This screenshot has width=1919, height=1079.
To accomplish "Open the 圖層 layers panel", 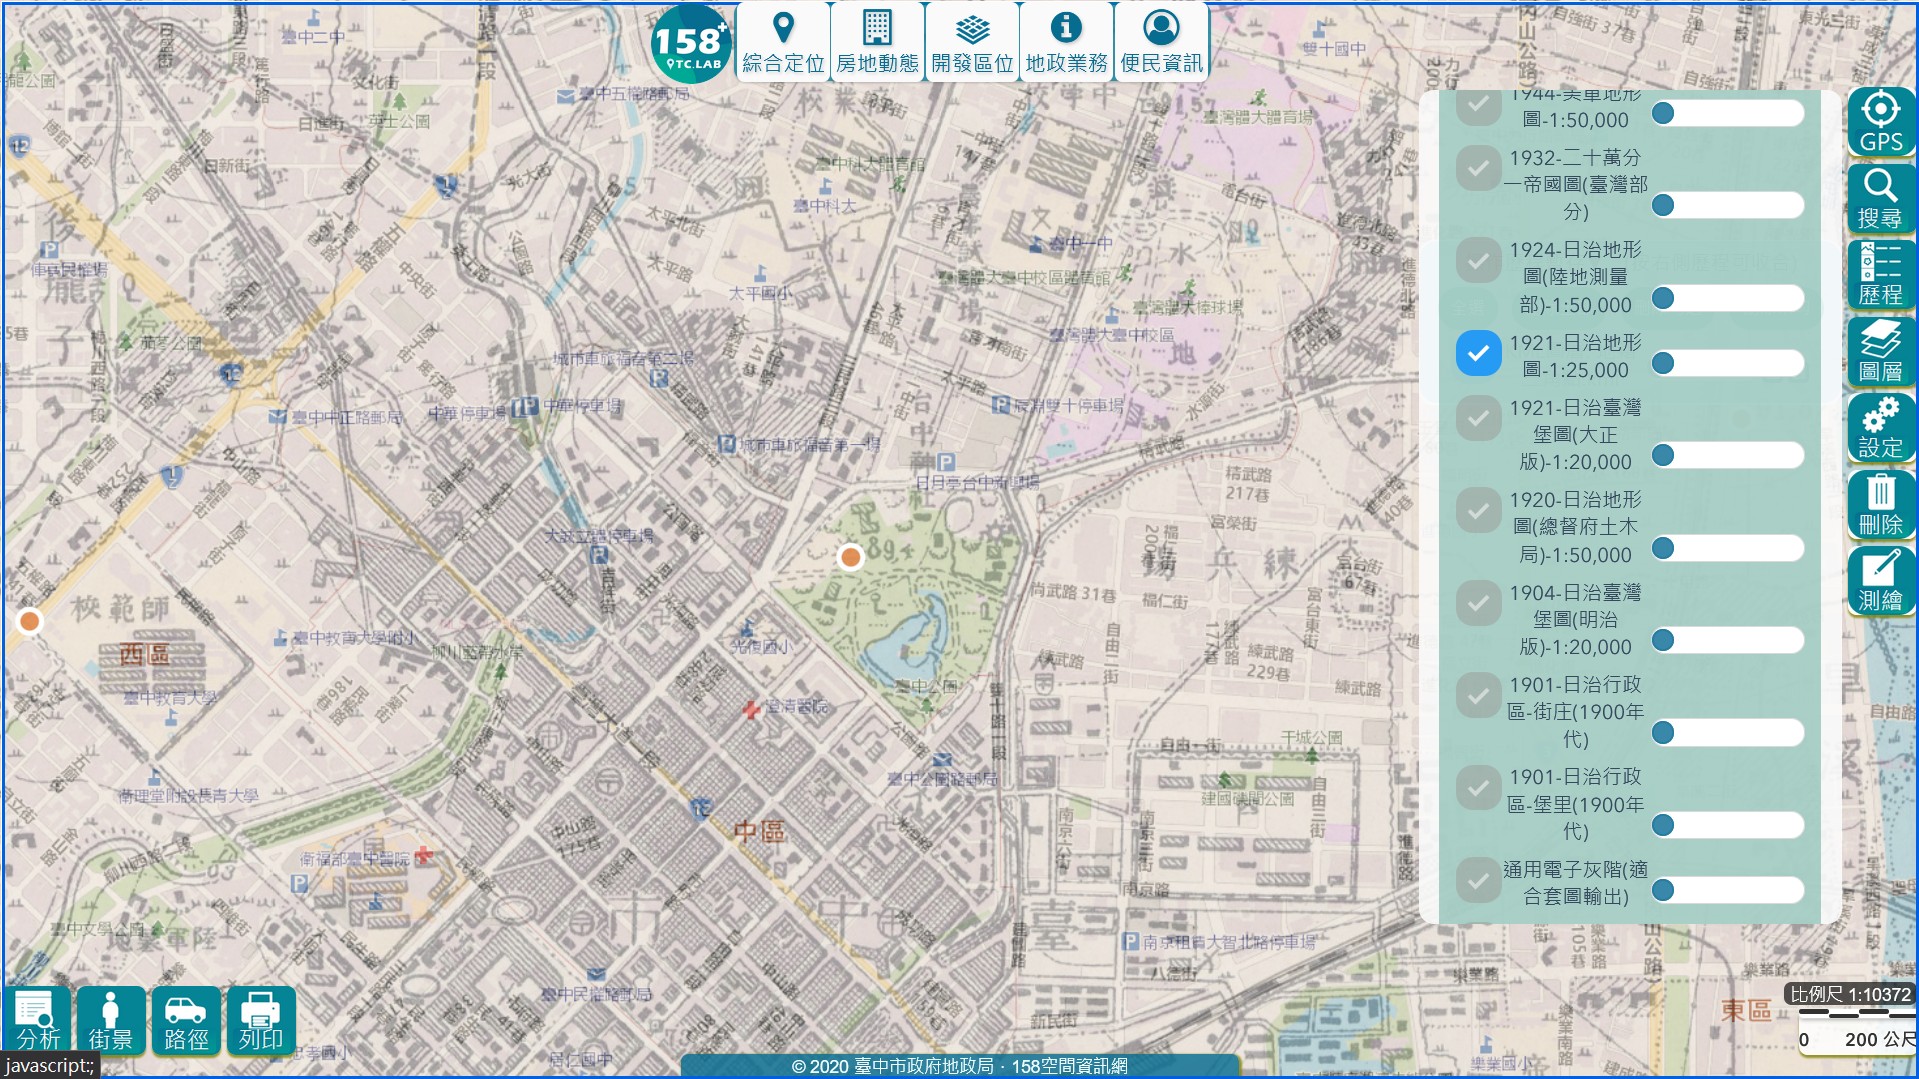I will (x=1880, y=352).
